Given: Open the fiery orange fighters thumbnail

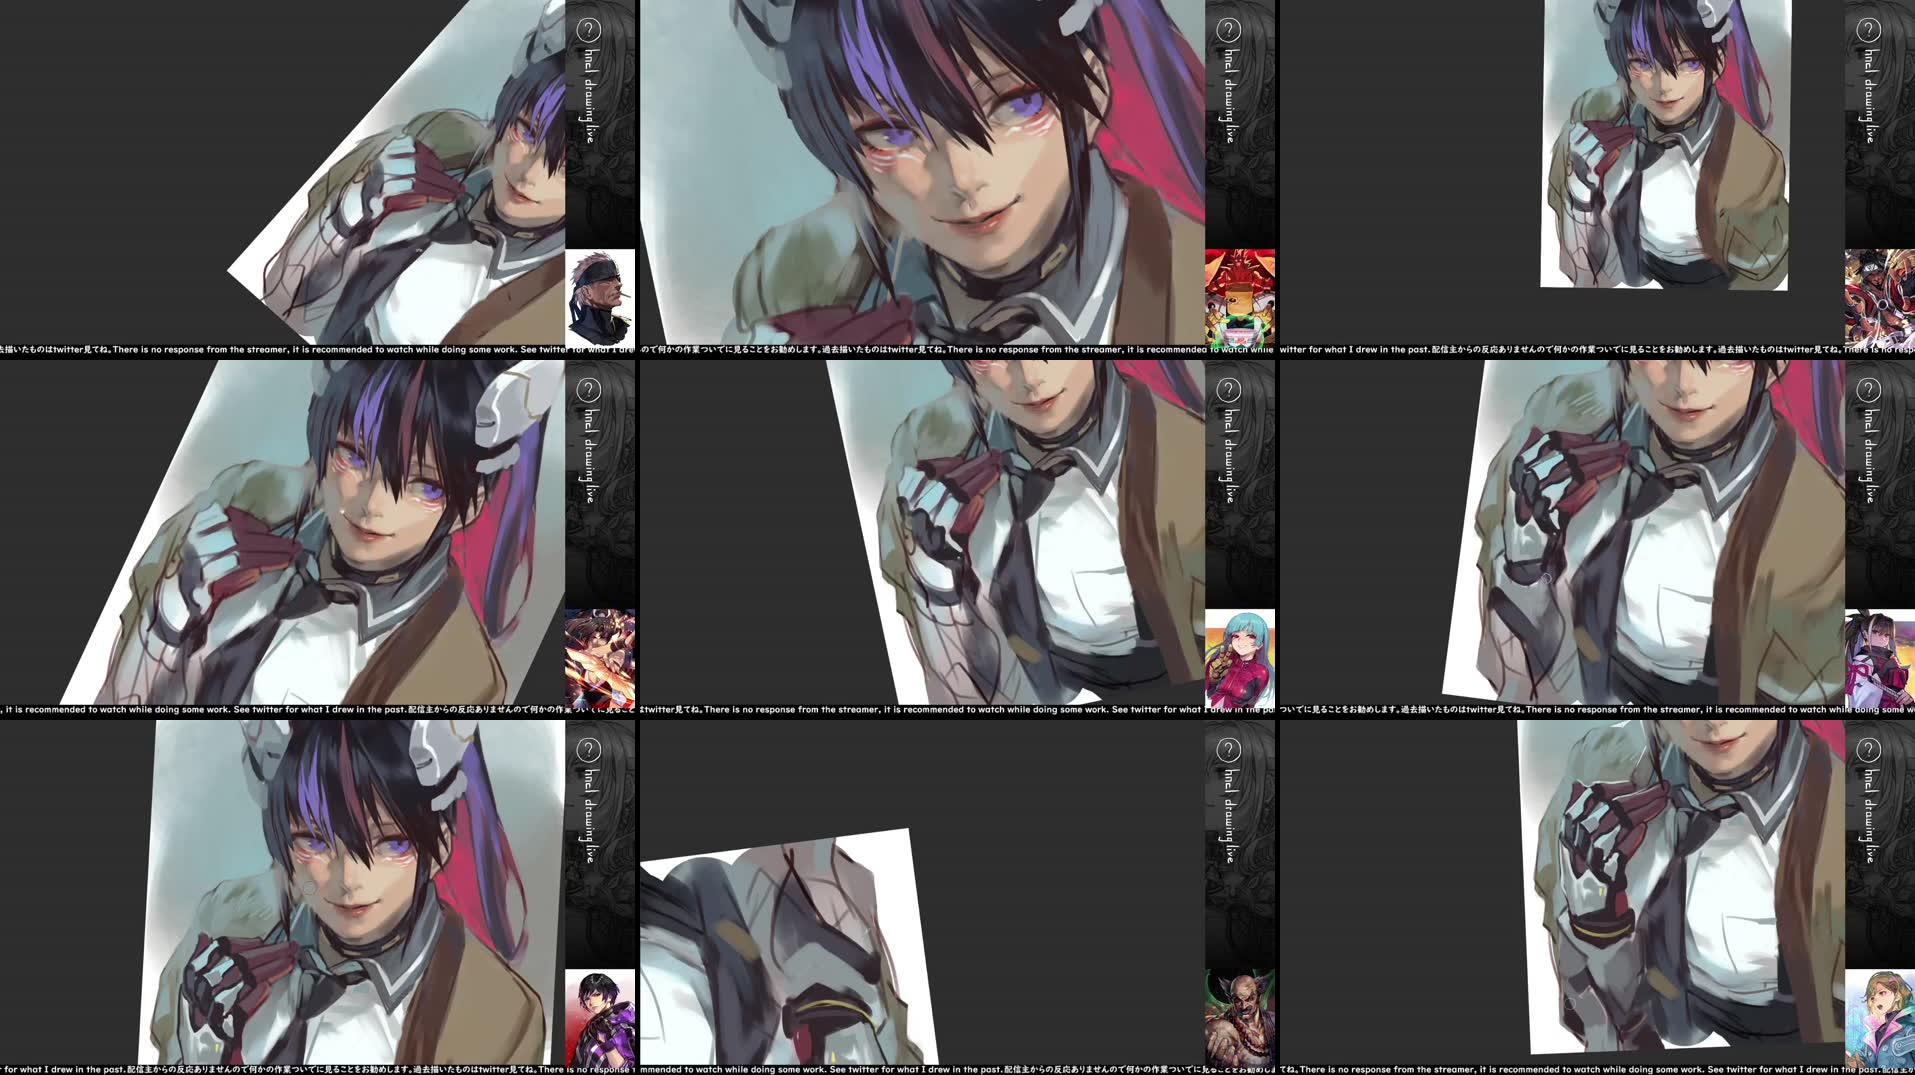Looking at the screenshot, I should point(600,657).
